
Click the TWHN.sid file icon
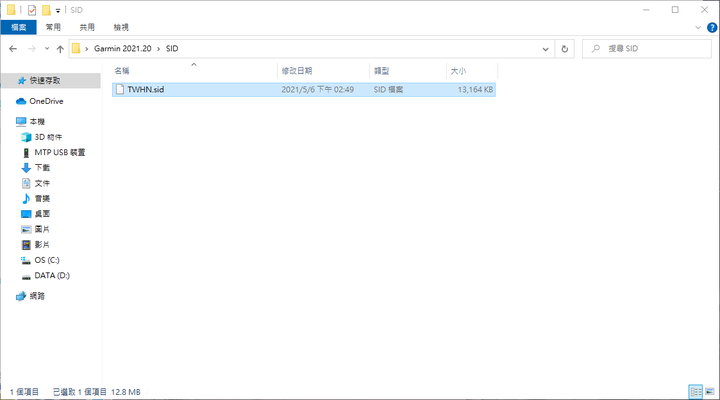click(120, 90)
